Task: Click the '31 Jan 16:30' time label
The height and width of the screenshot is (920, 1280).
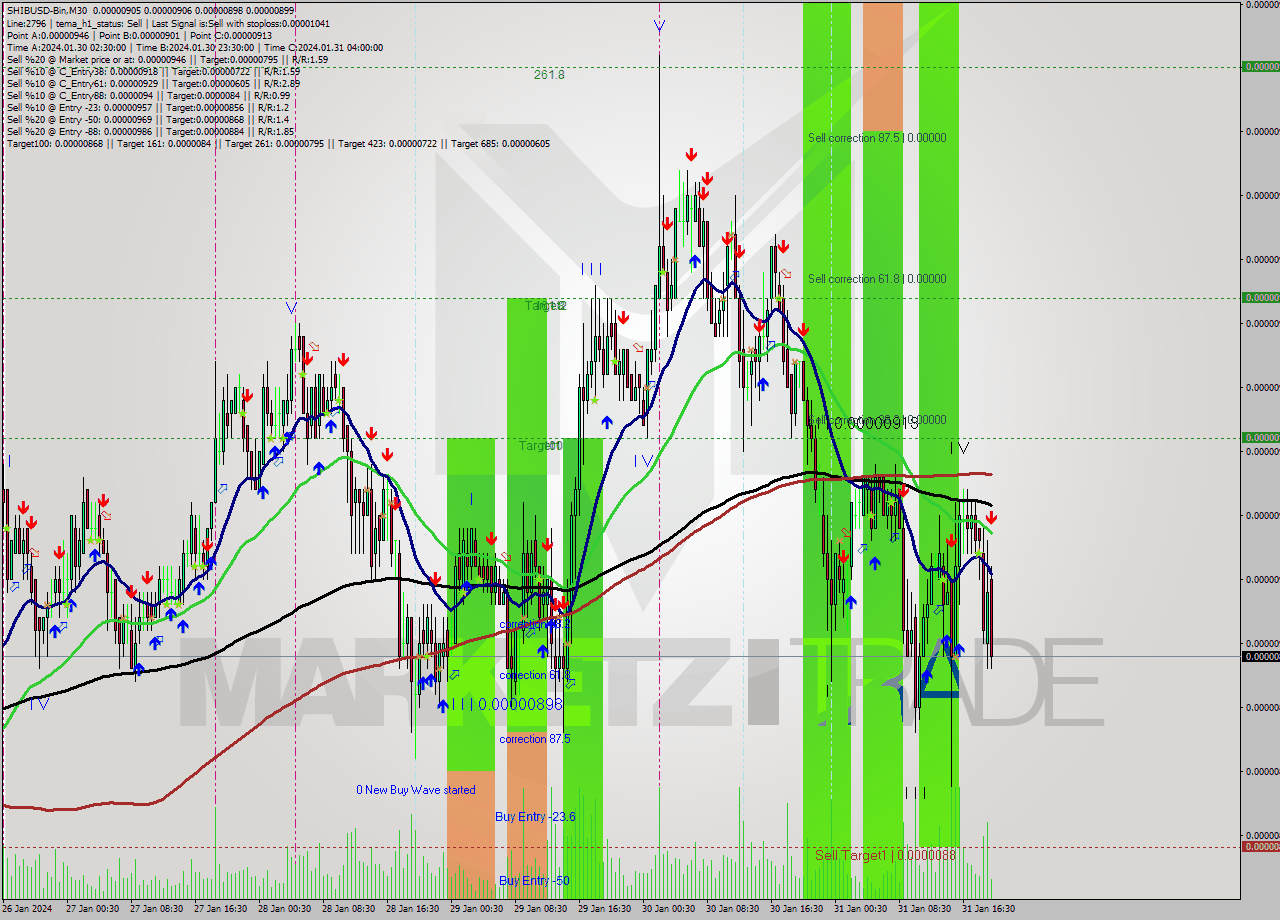Action: pyautogui.click(x=988, y=909)
